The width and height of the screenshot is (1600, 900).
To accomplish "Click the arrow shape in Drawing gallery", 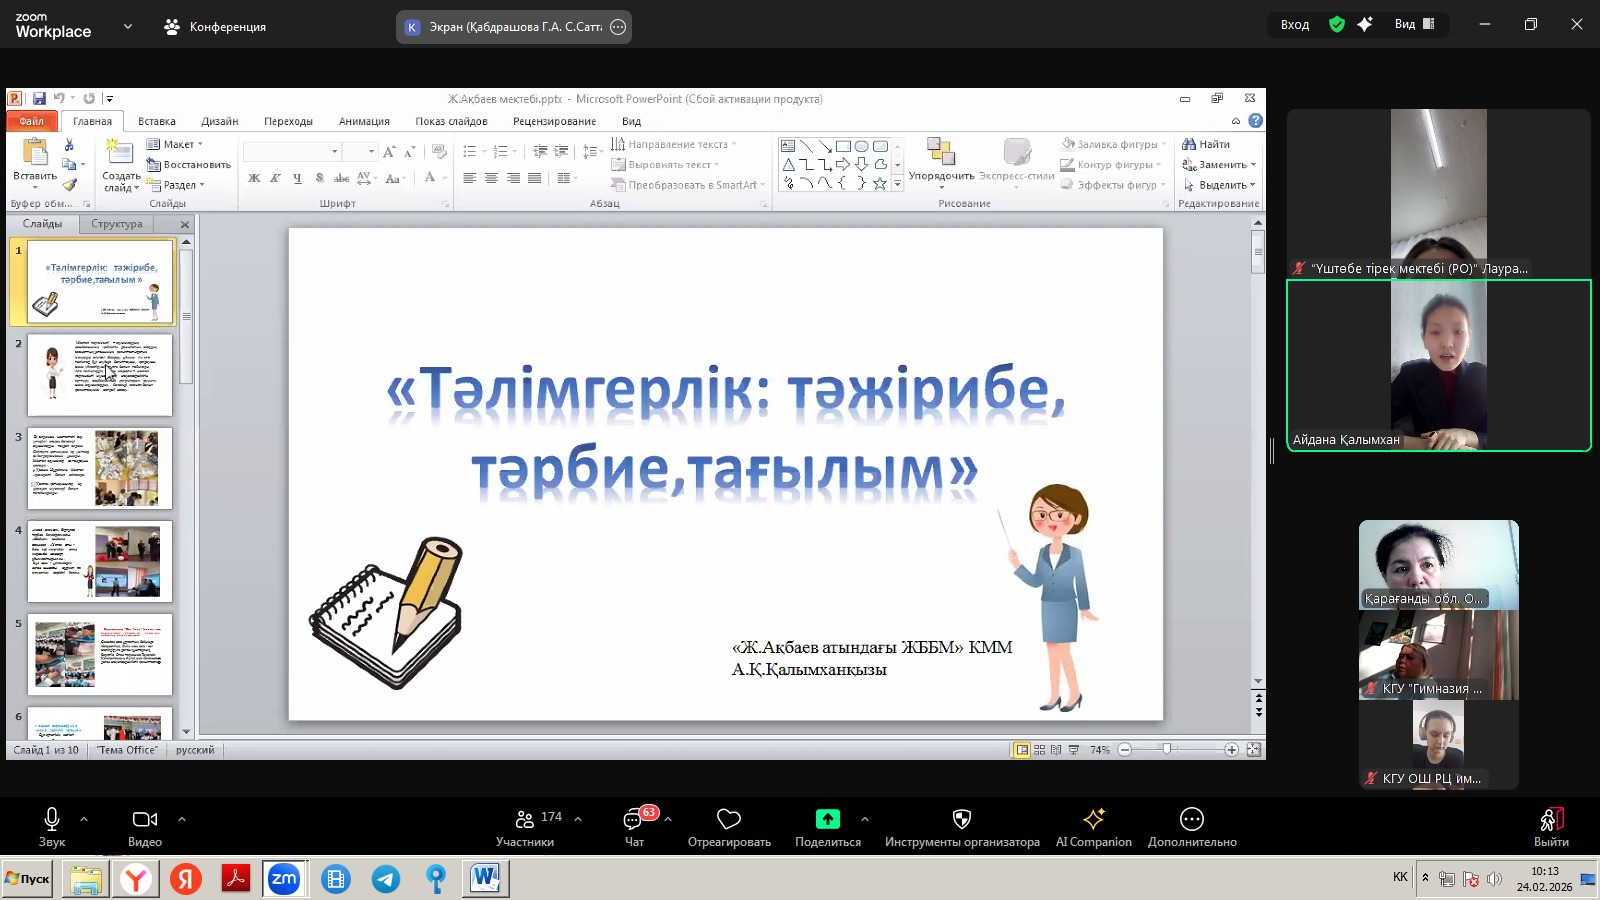I will [x=843, y=164].
